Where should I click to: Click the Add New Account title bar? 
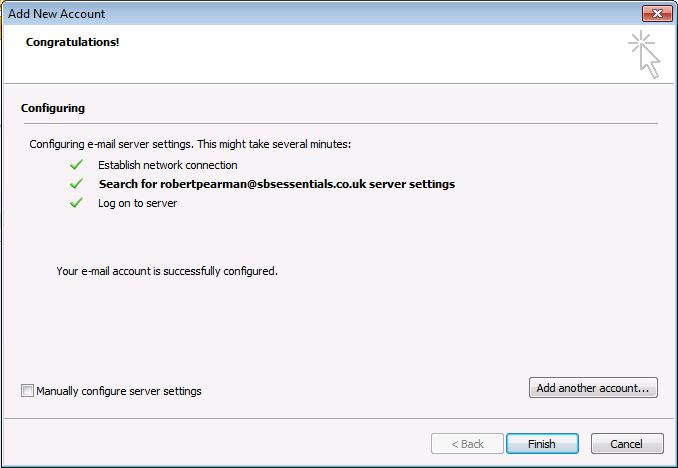(300, 14)
